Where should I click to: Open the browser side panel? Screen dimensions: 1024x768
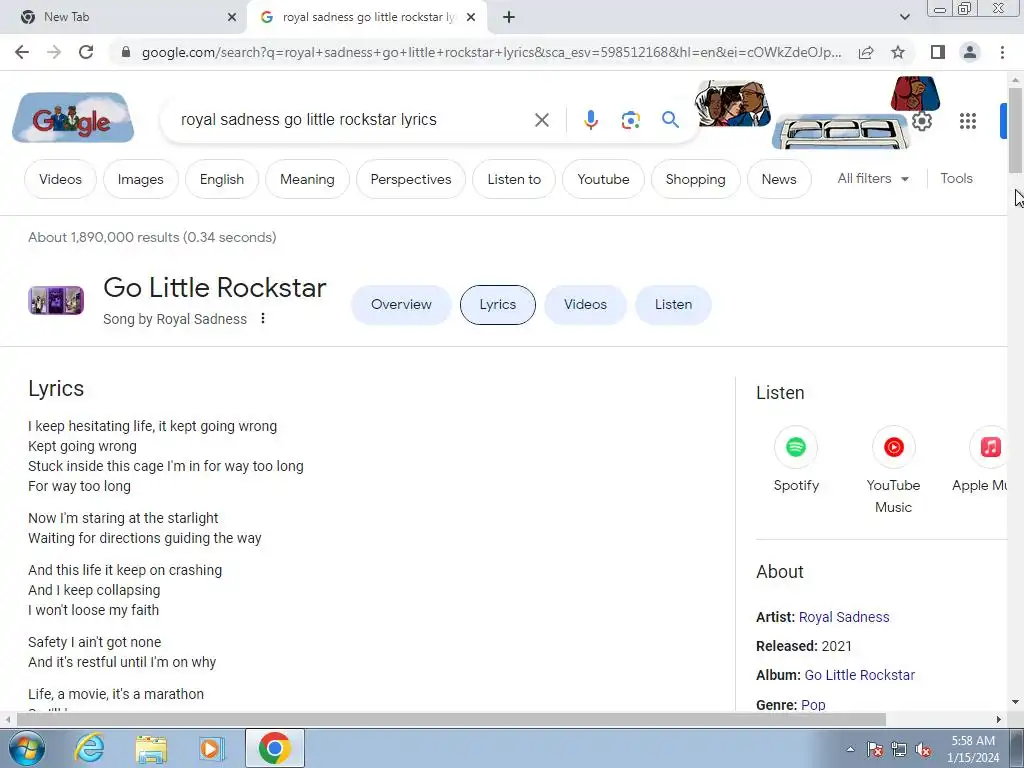(x=938, y=52)
